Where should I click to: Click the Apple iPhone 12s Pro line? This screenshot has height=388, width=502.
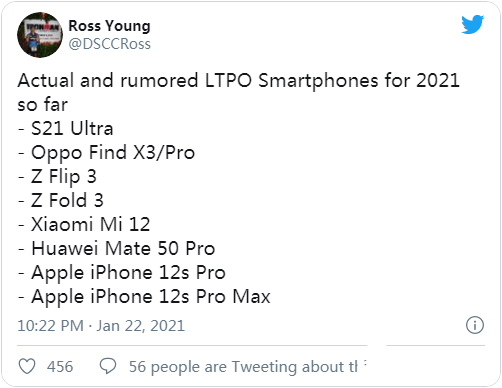tap(122, 273)
